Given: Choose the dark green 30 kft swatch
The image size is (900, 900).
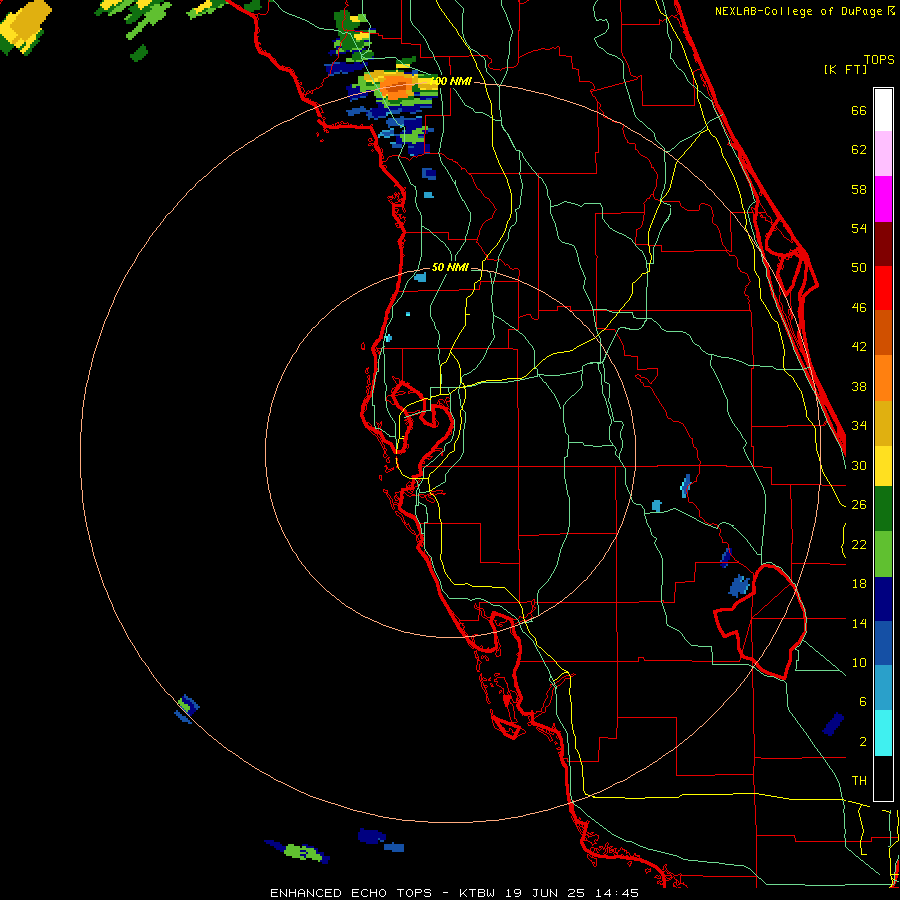Looking at the screenshot, I should click(x=883, y=509).
